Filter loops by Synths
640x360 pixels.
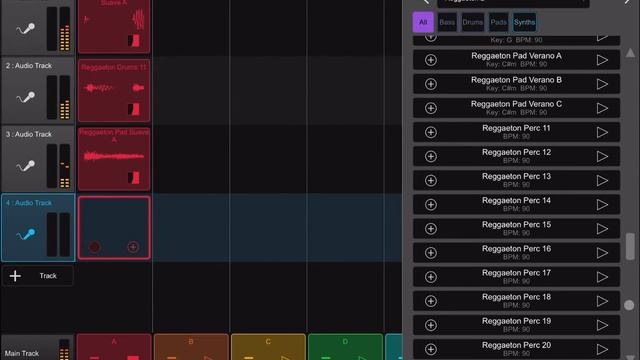(x=524, y=22)
